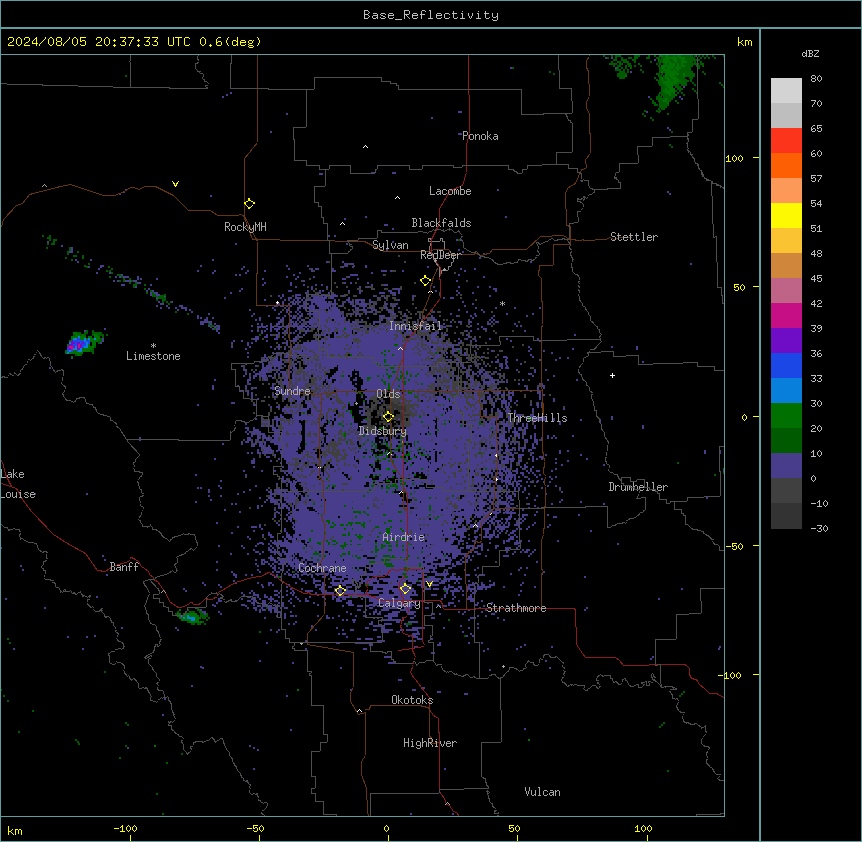This screenshot has width=862, height=842.
Task: Select the Banff town label
Action: pos(124,567)
